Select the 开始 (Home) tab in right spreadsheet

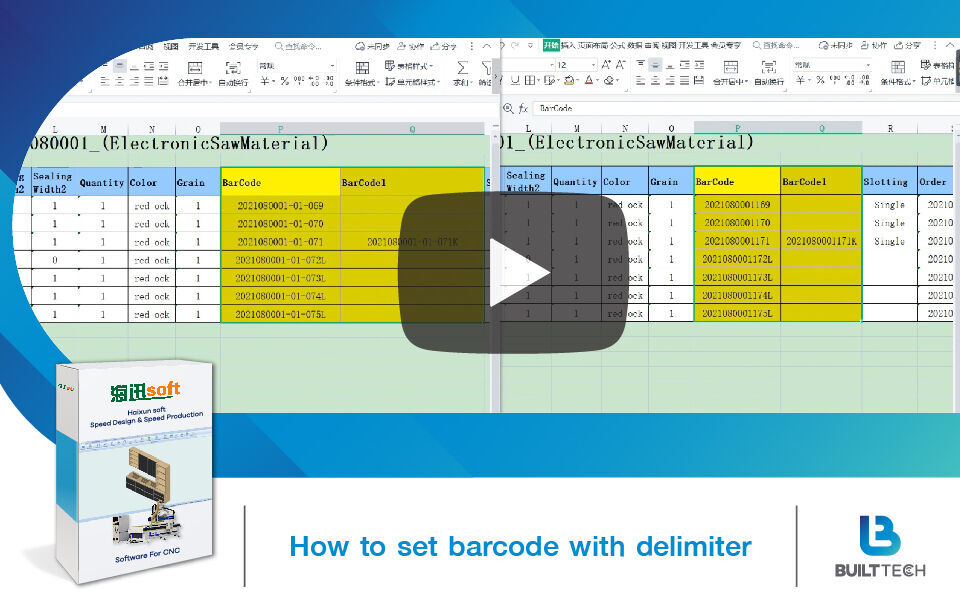551,45
